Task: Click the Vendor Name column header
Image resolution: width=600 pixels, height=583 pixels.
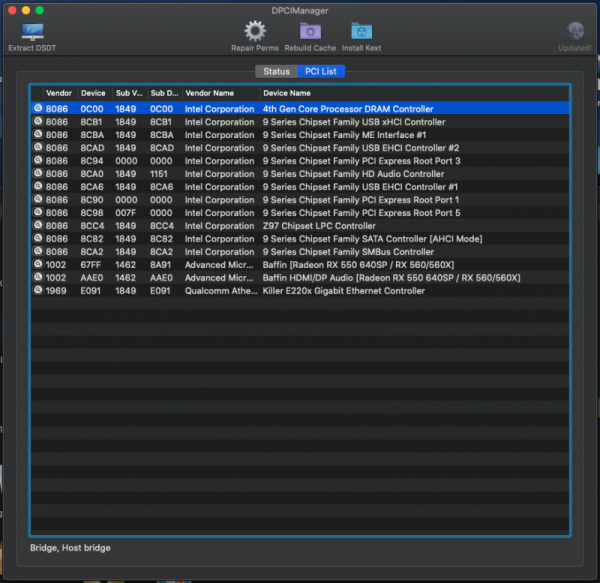Action: click(x=208, y=93)
